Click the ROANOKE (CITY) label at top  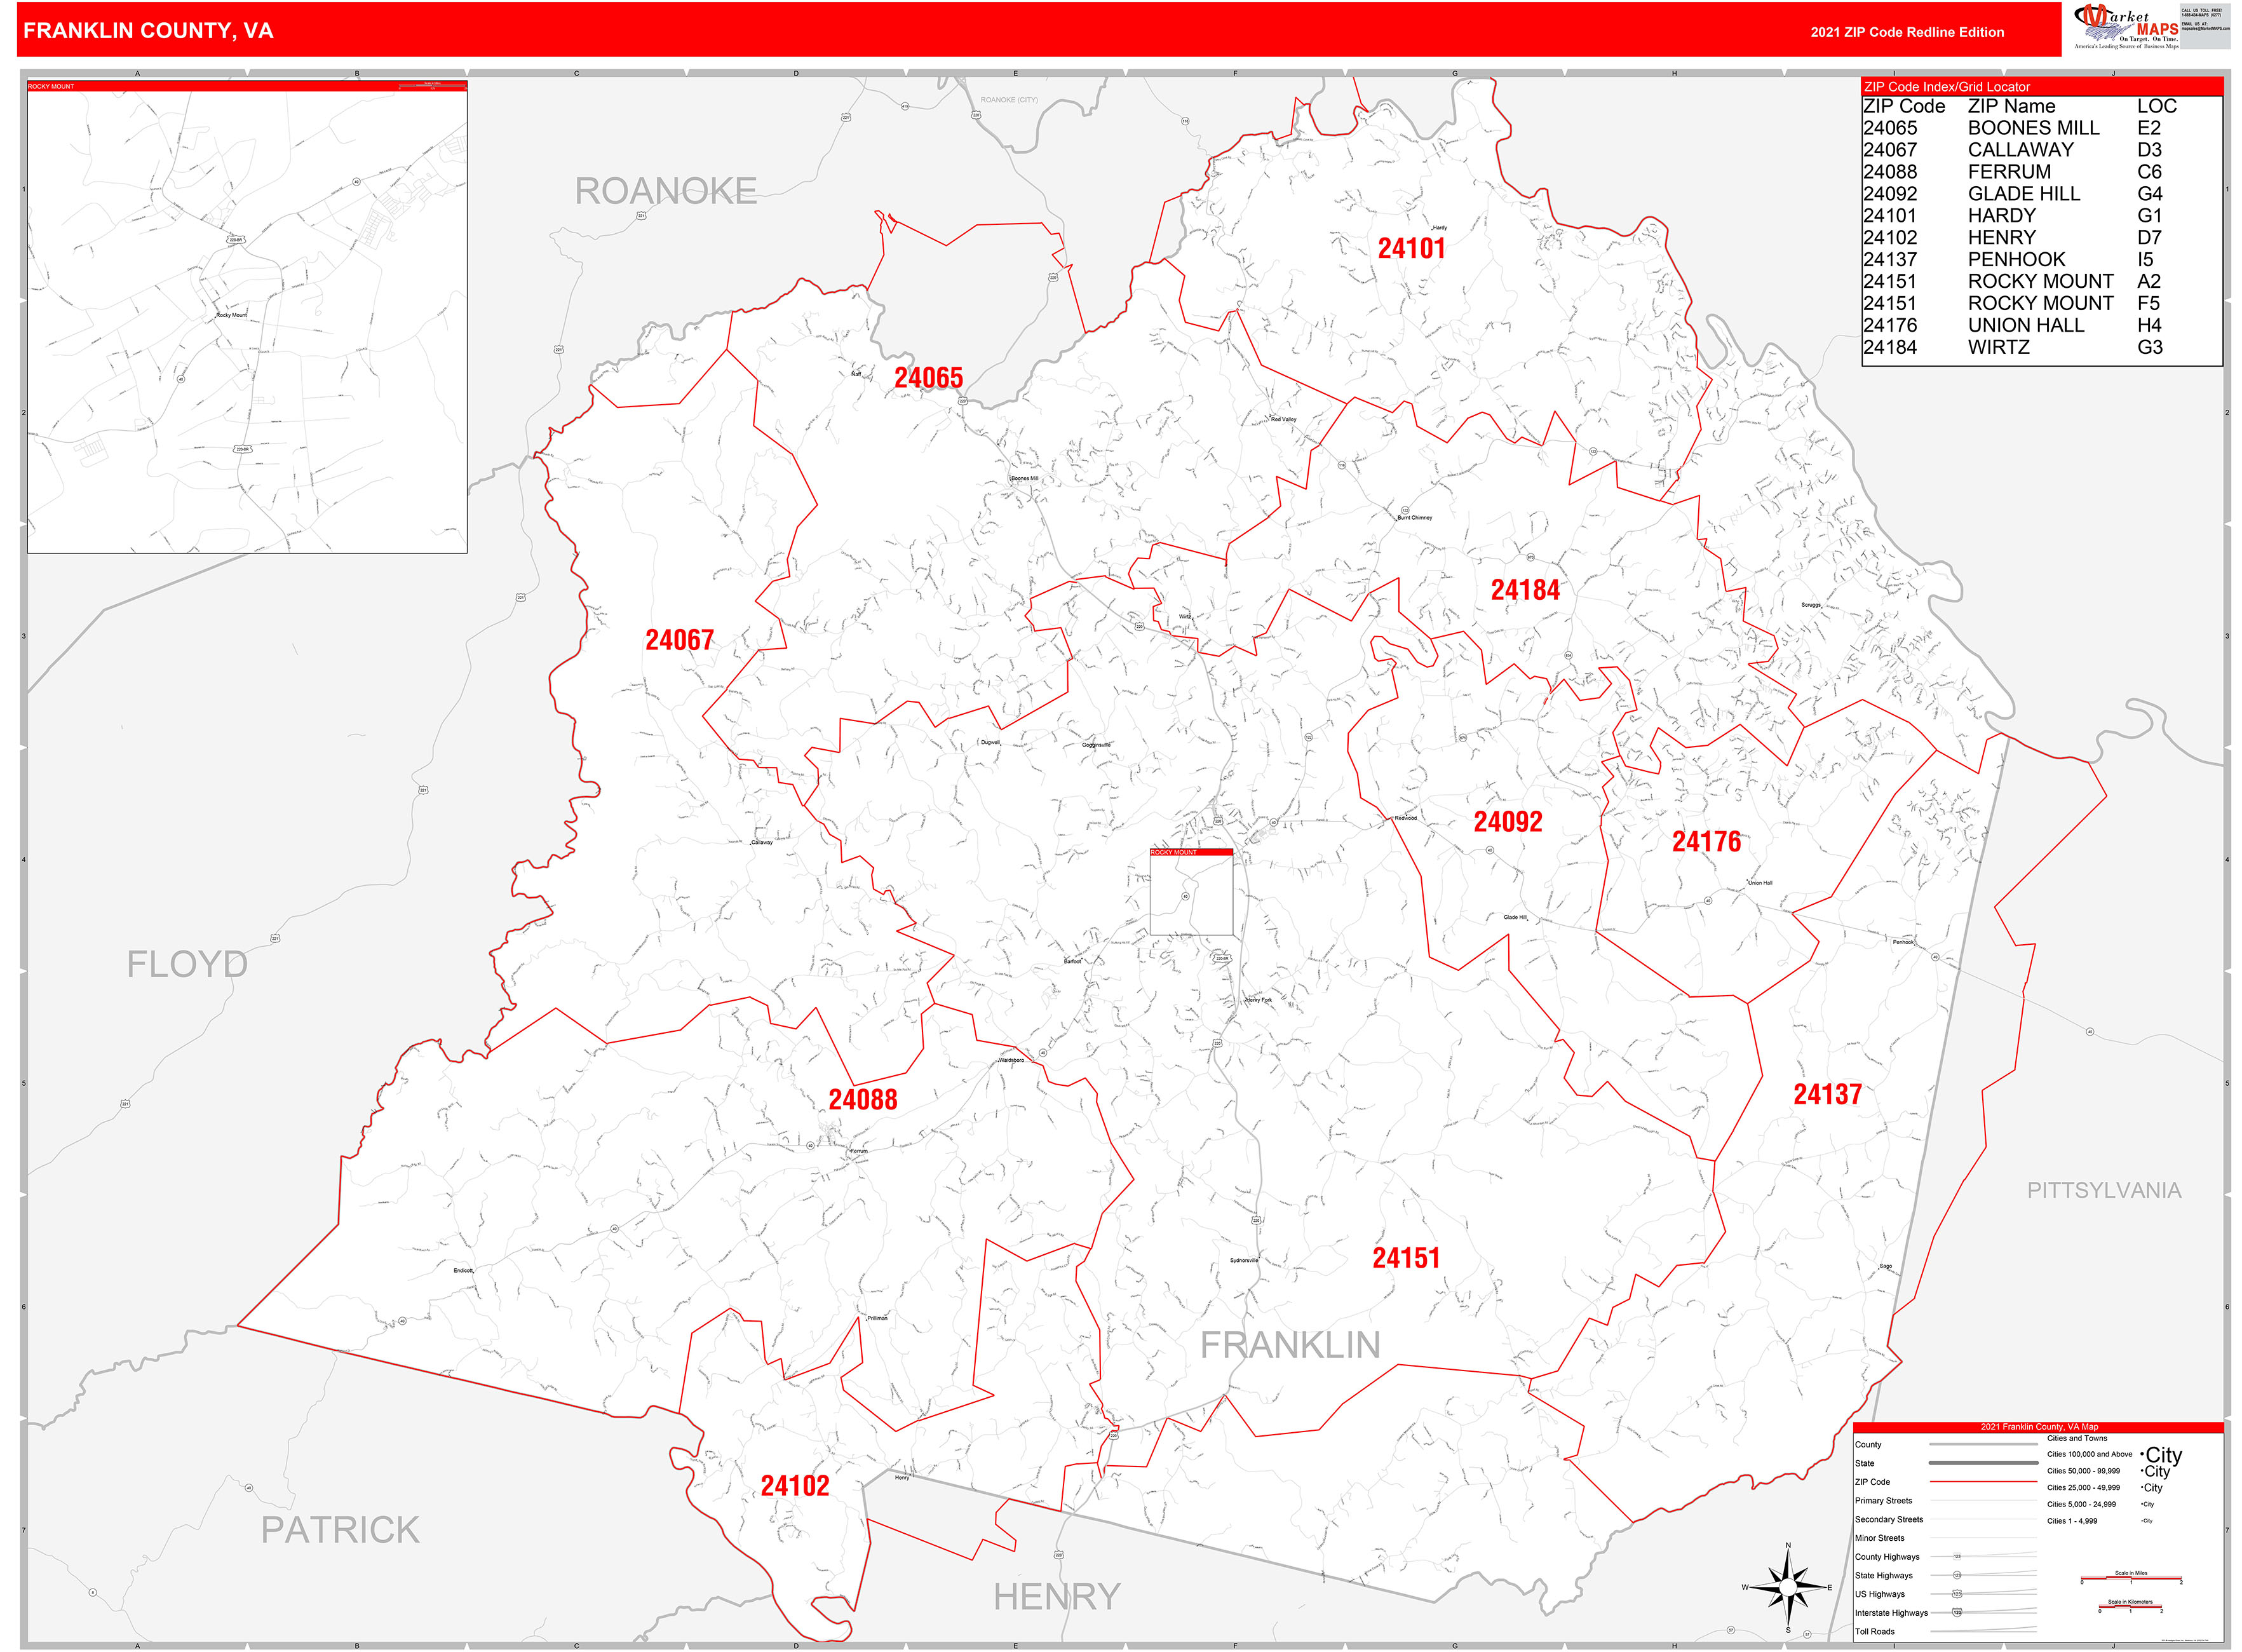(x=1009, y=100)
